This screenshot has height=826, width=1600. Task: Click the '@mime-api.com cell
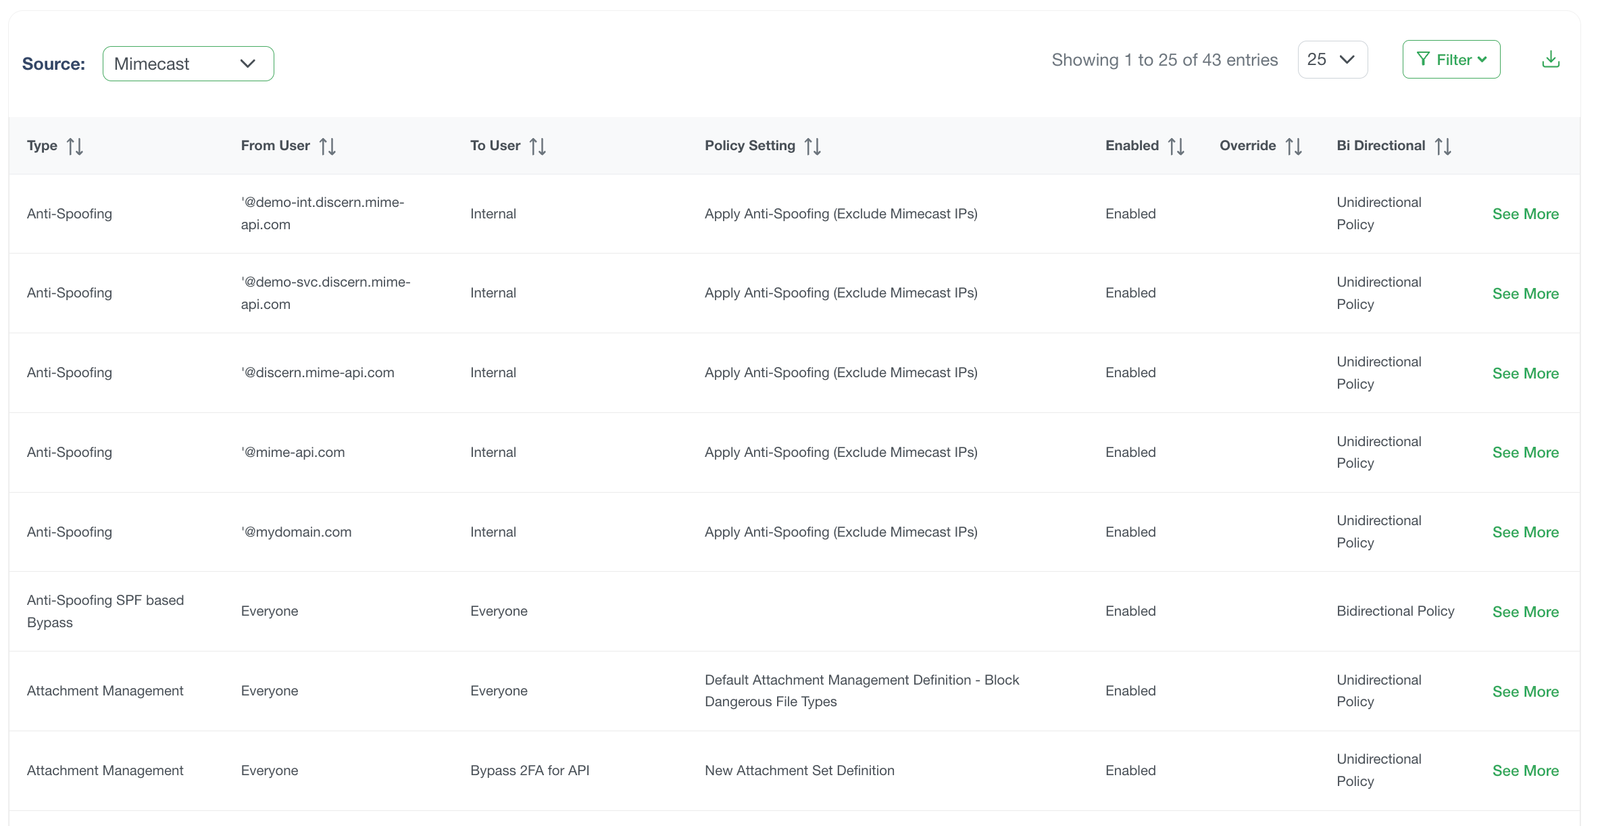293,452
